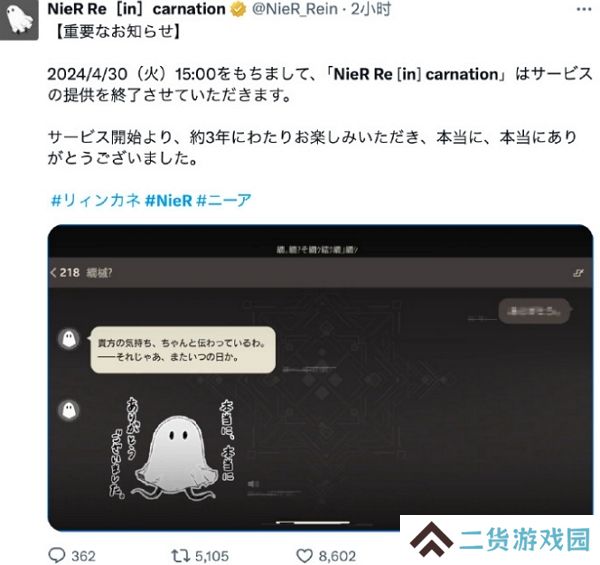The width and height of the screenshot is (600, 565).
Task: Like the tweet with the heart icon
Action: [305, 556]
